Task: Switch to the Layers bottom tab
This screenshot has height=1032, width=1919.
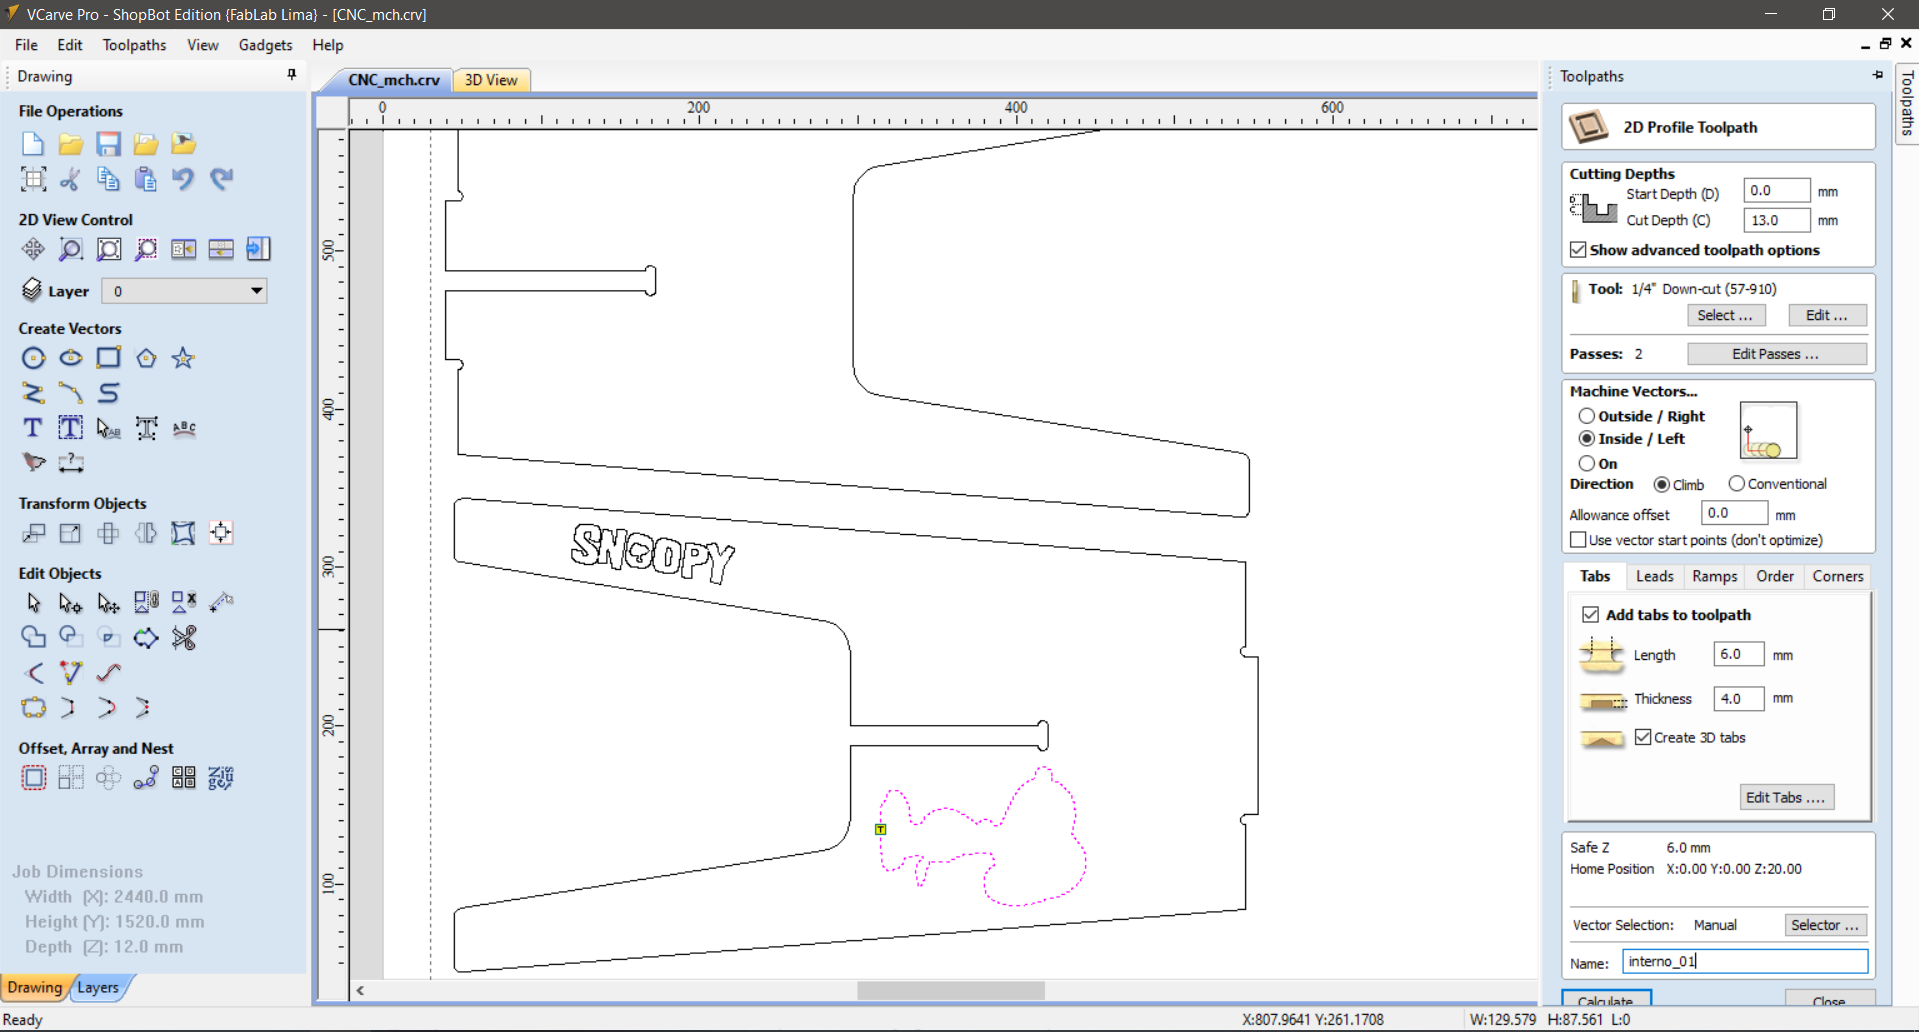Action: (98, 987)
